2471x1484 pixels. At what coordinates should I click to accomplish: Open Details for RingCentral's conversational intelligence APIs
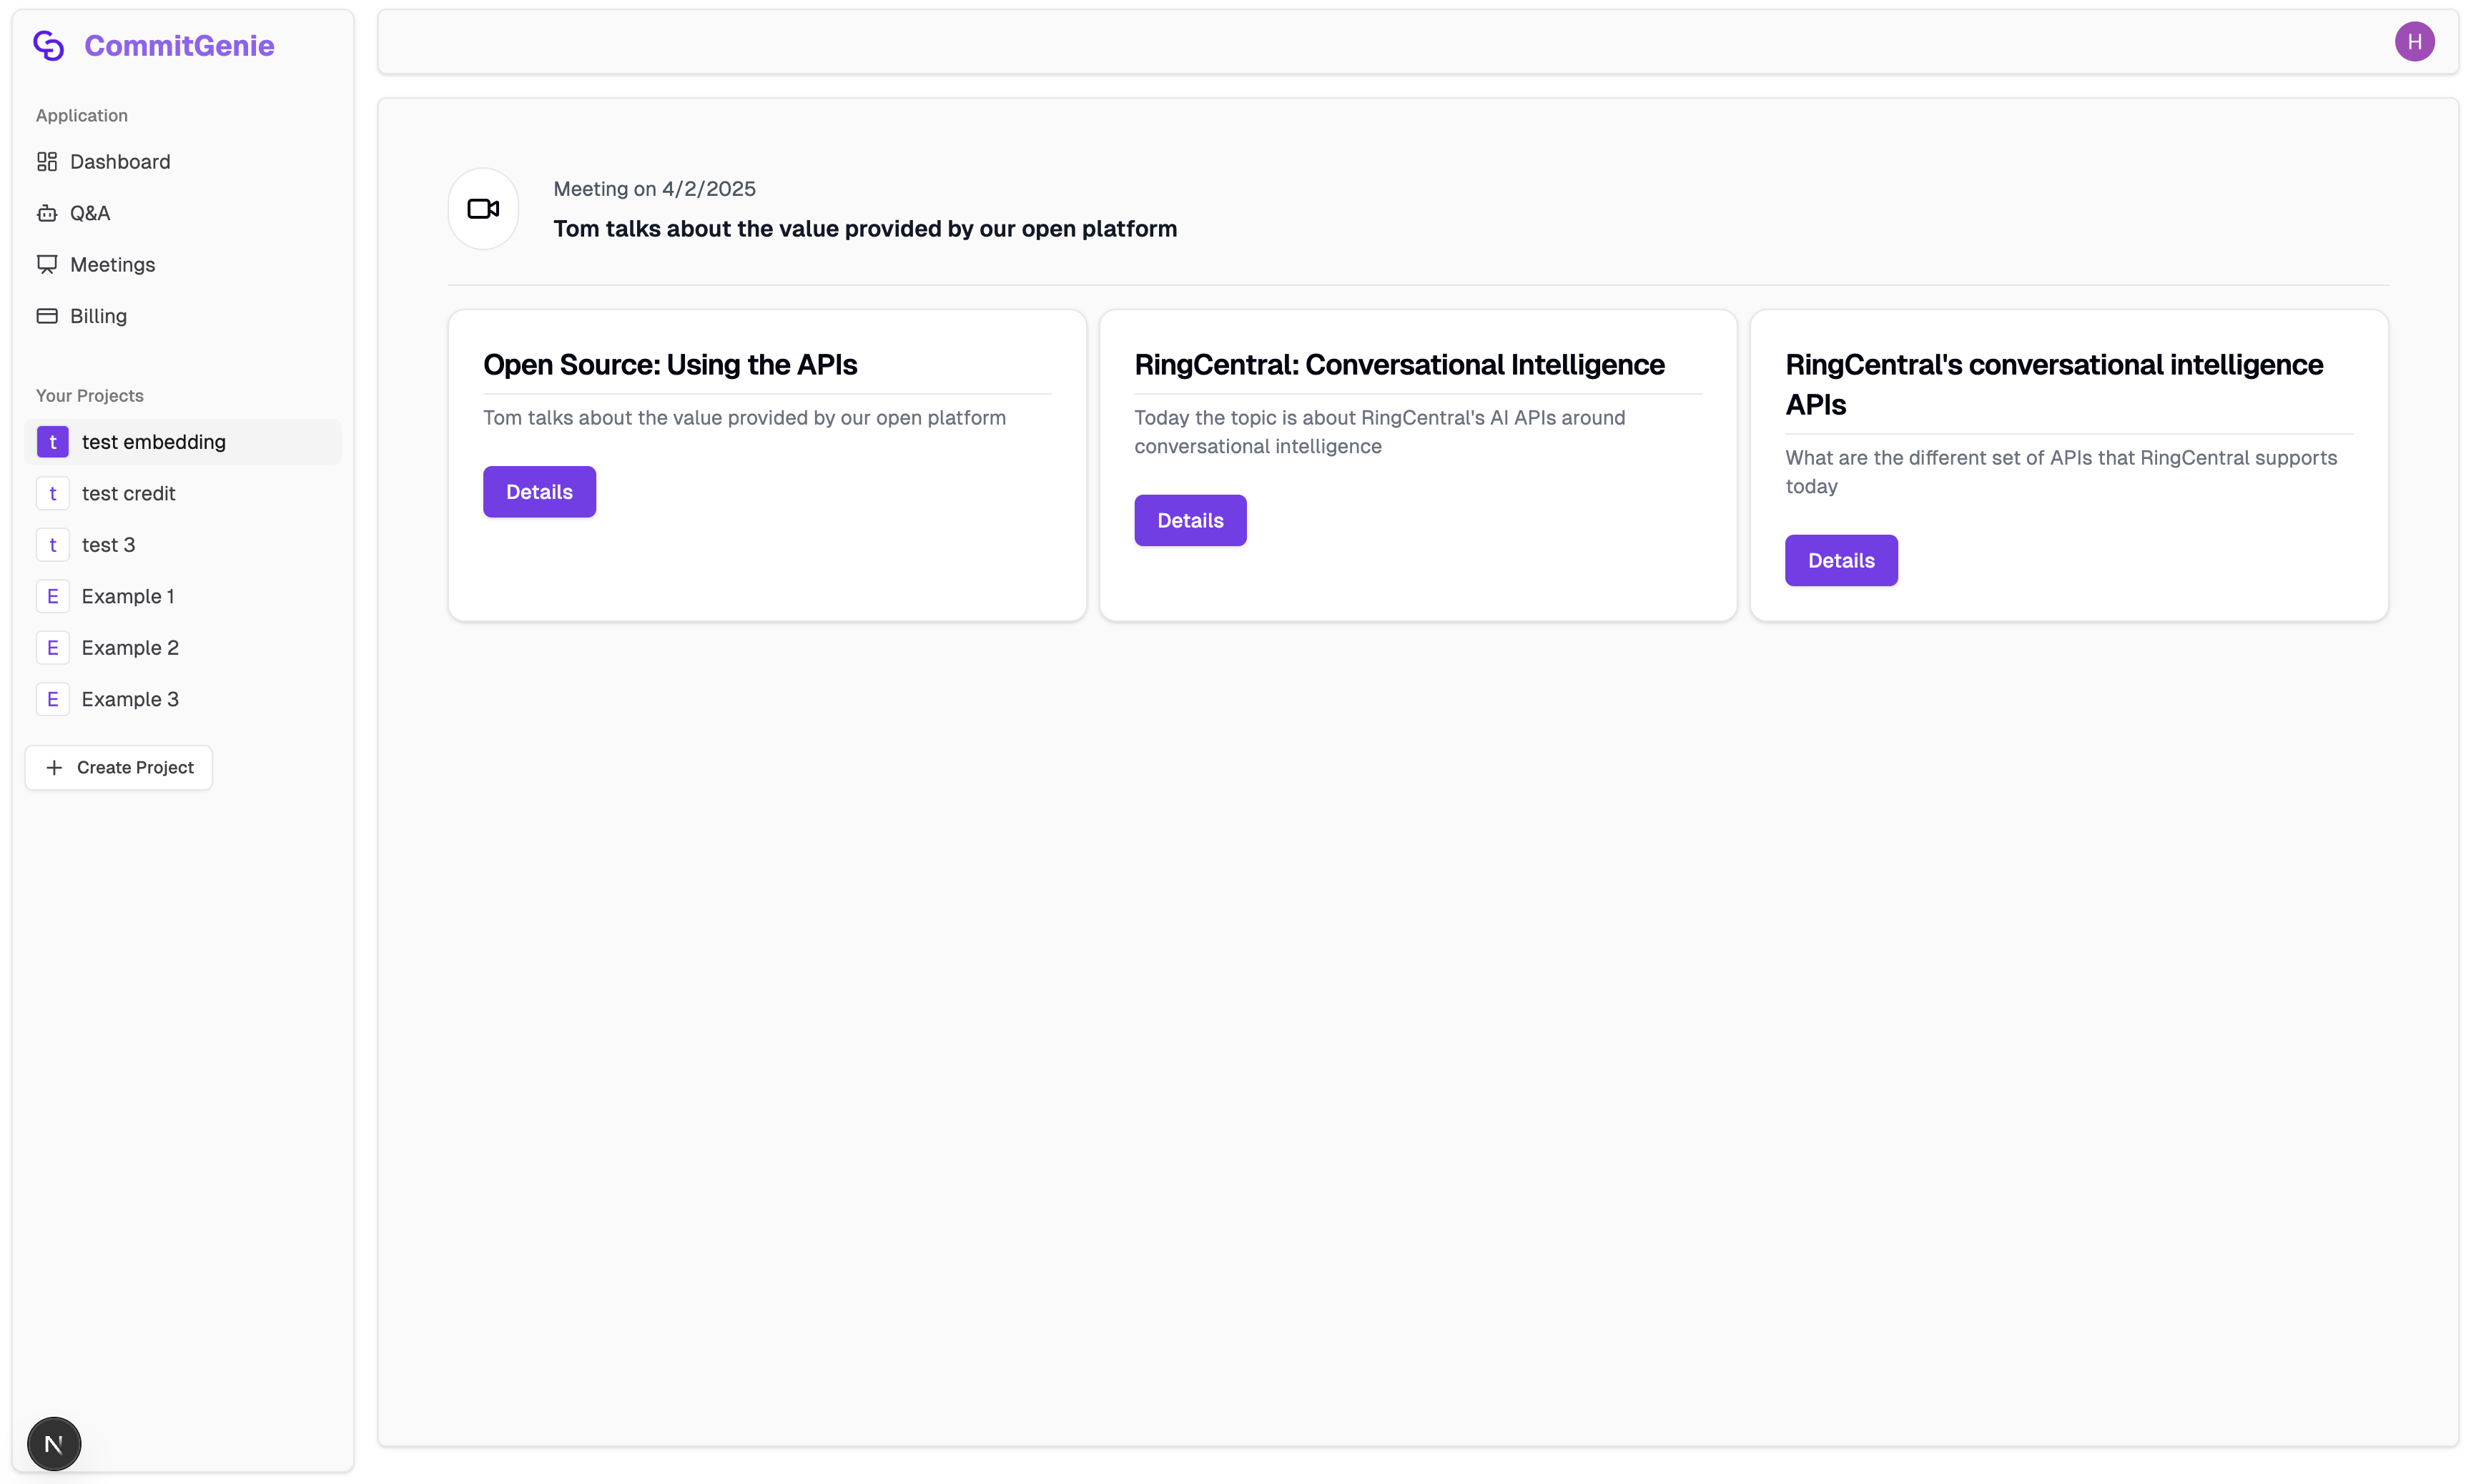pyautogui.click(x=1841, y=560)
